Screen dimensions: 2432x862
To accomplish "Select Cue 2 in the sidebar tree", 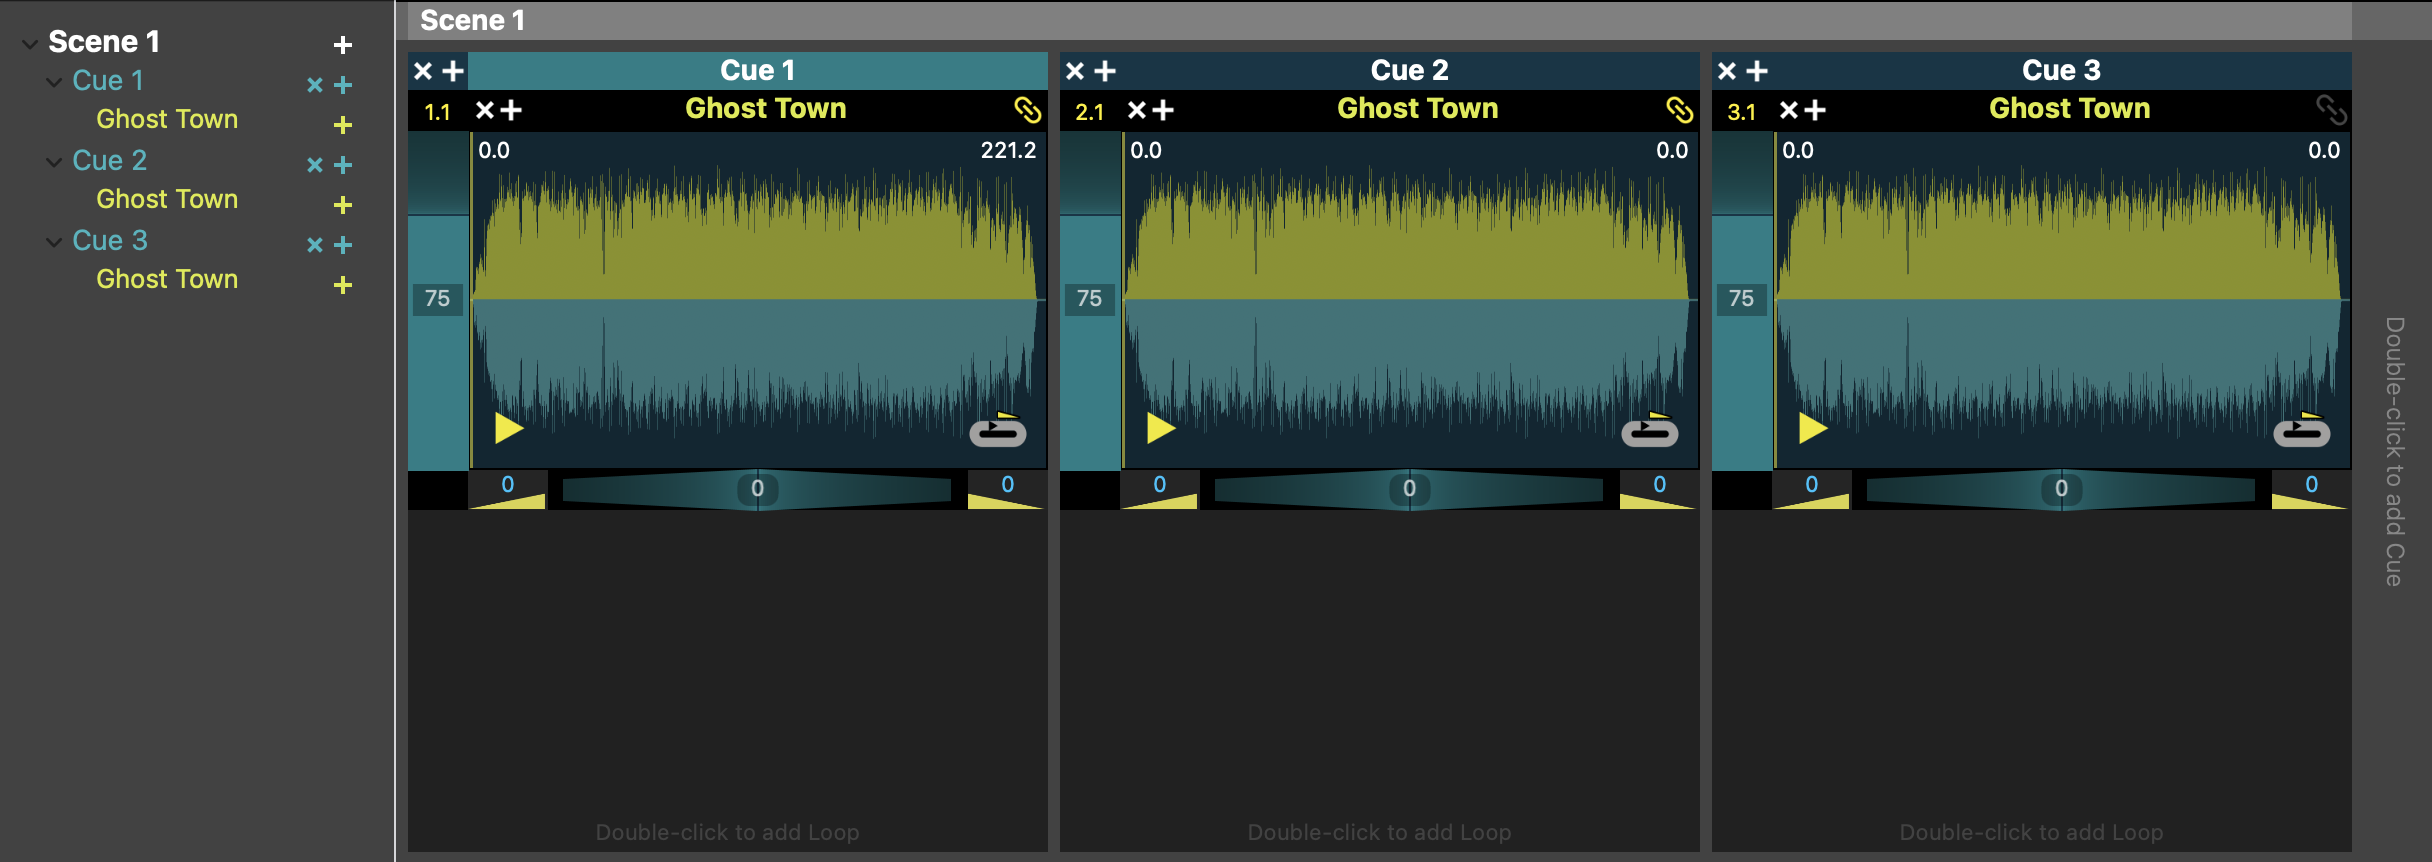I will coord(110,161).
